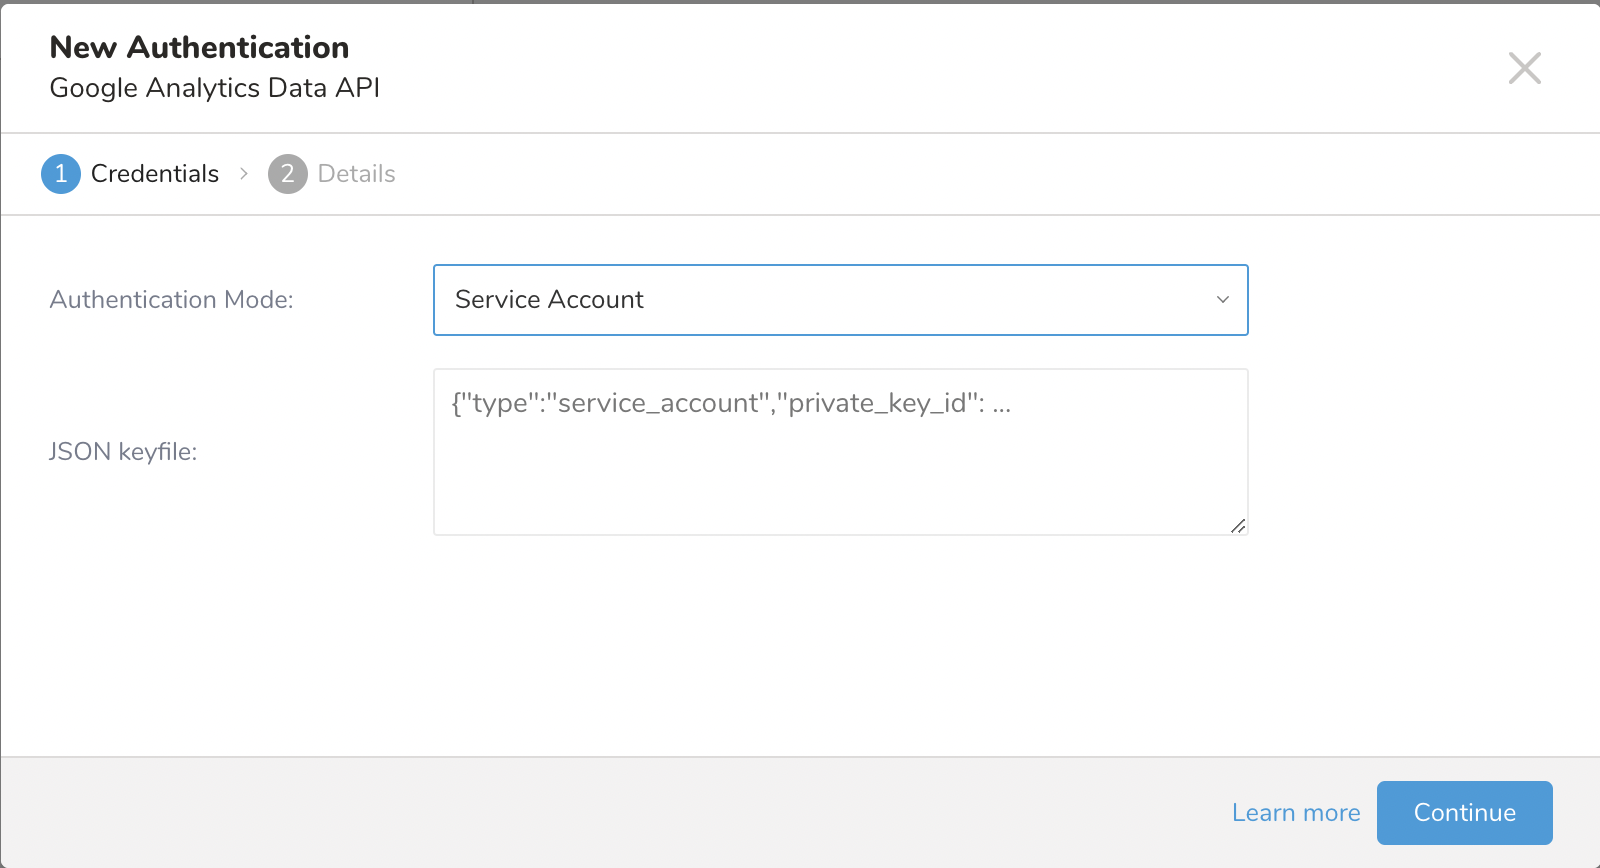Image resolution: width=1600 pixels, height=868 pixels.
Task: Click the textarea resize handle
Action: click(x=1238, y=526)
